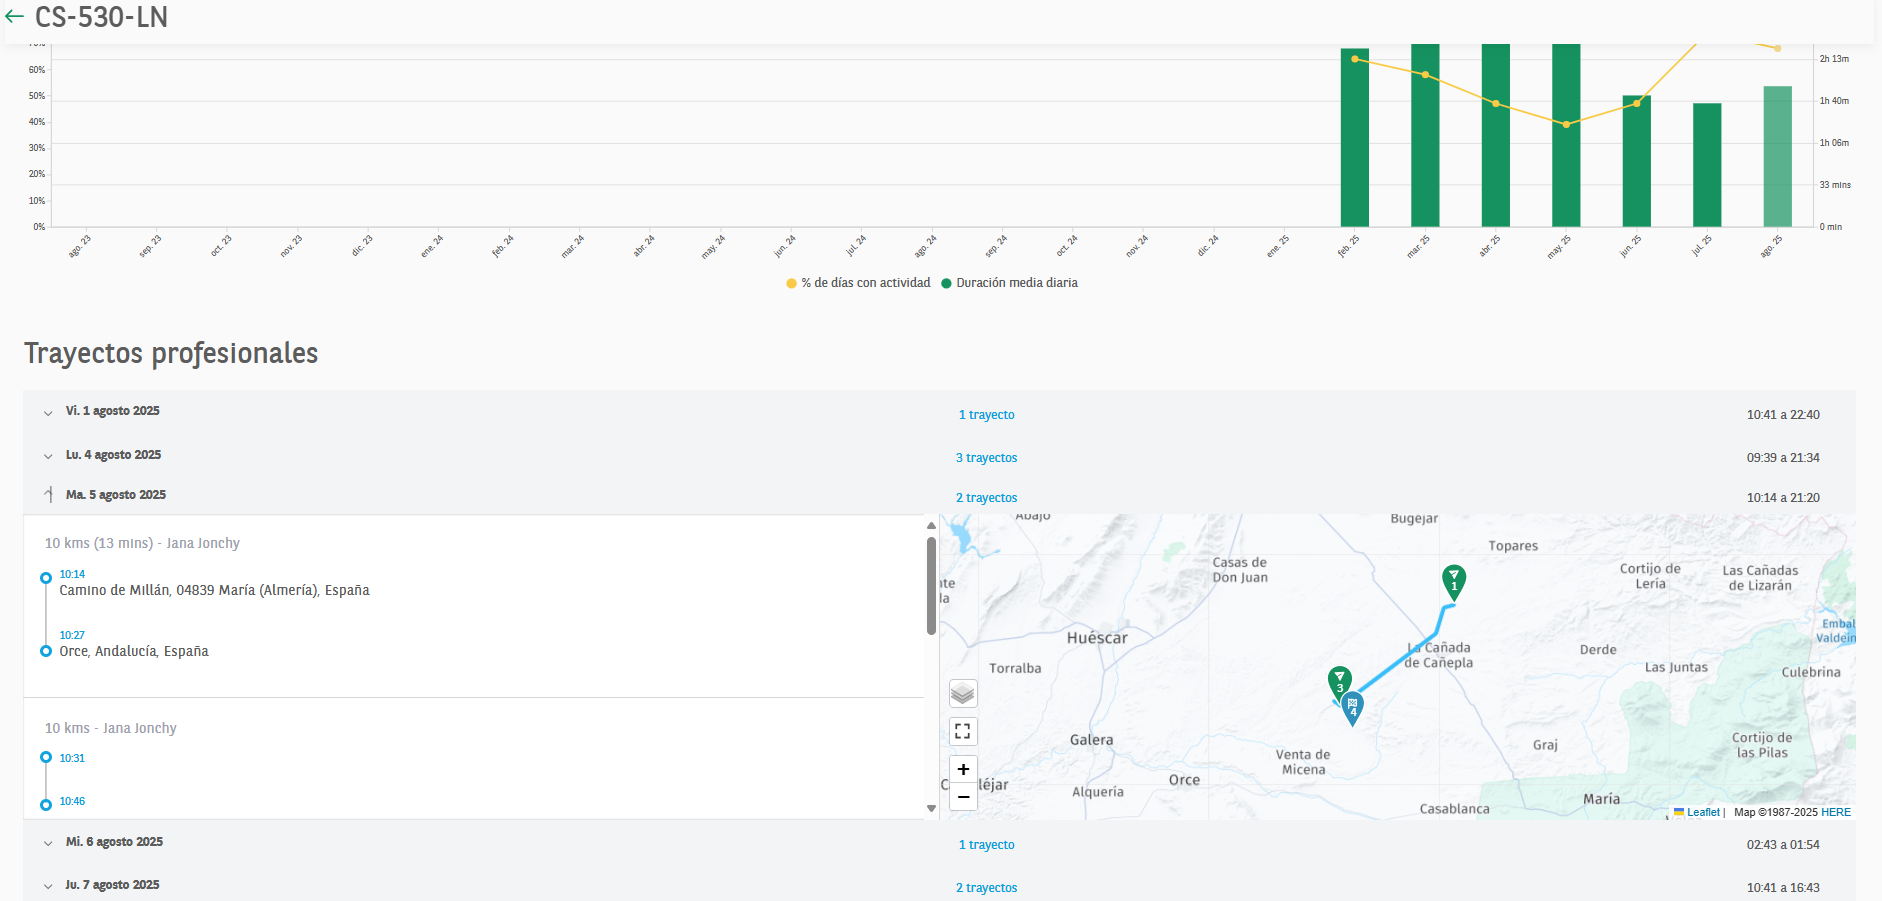This screenshot has height=901, width=1882.
Task: Toggle '% de días con actividad' legend series
Action: pos(859,283)
